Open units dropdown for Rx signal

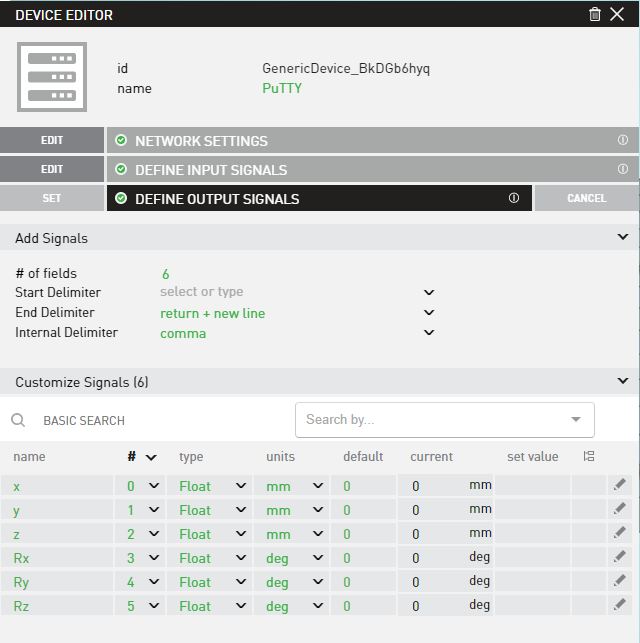tap(318, 558)
